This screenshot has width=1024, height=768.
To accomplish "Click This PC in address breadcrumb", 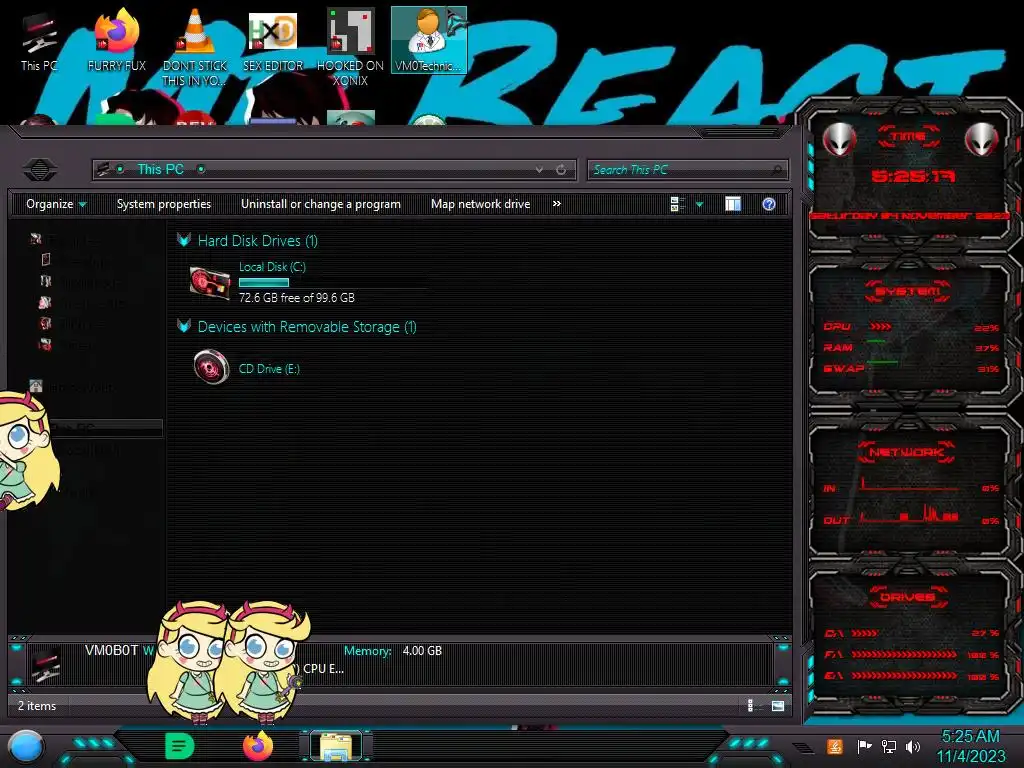I will [x=161, y=169].
